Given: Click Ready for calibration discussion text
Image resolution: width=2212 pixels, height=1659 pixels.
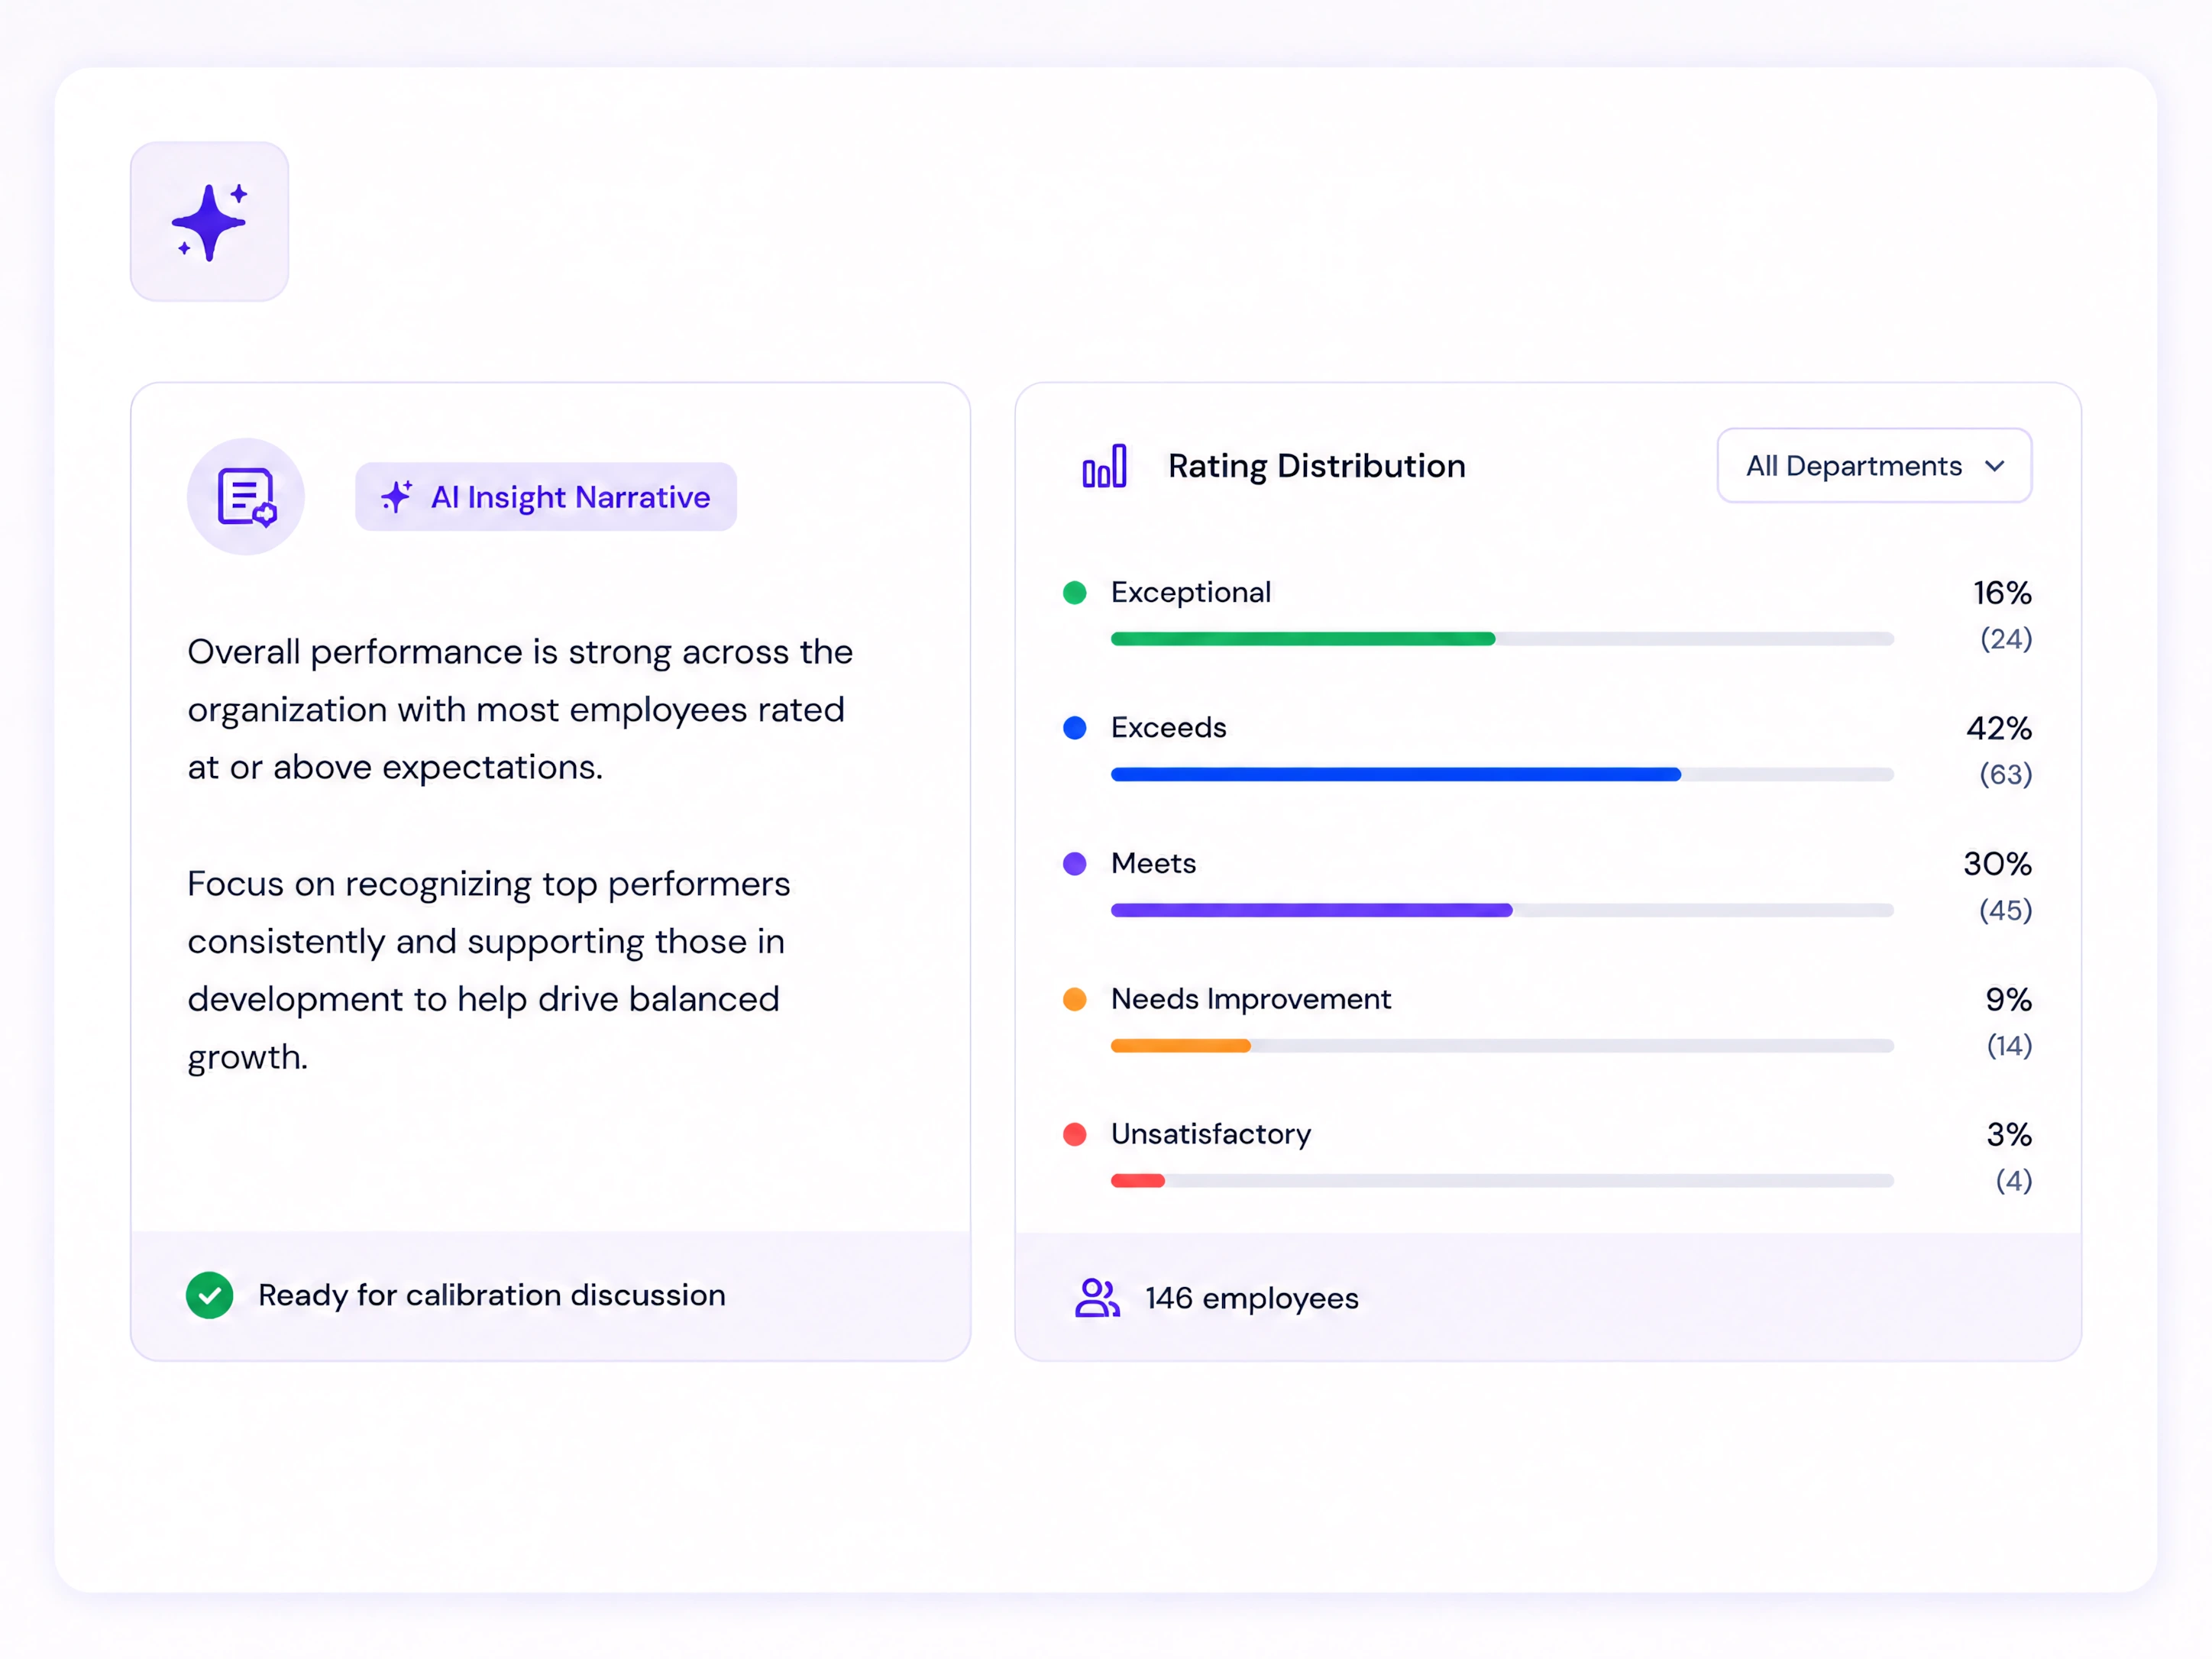Looking at the screenshot, I should point(492,1295).
